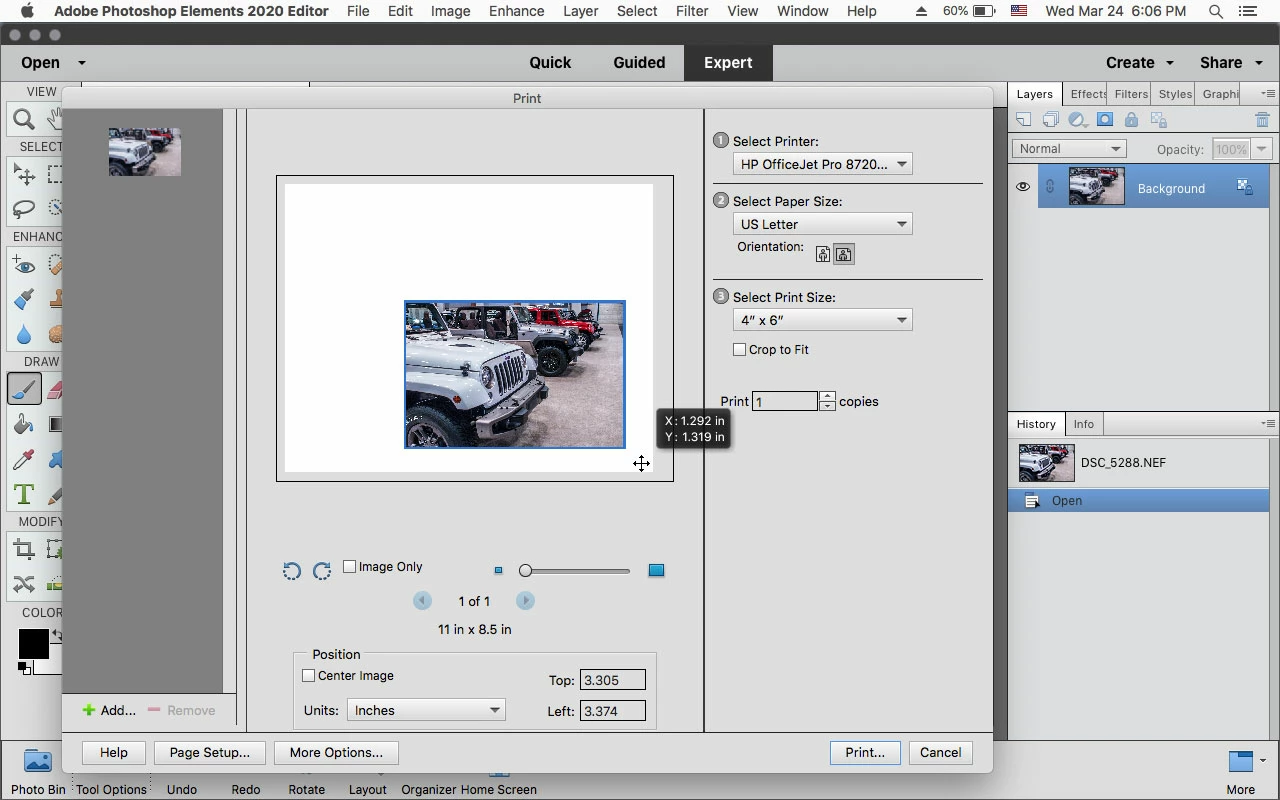Select landscape orientation icon
The height and width of the screenshot is (800, 1280).
[x=844, y=254]
